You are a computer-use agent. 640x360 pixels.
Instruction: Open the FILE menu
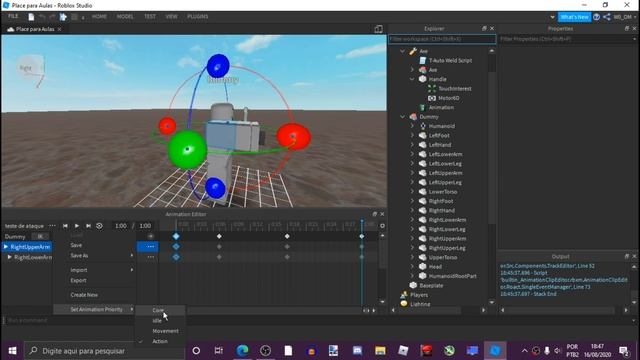[13, 16]
